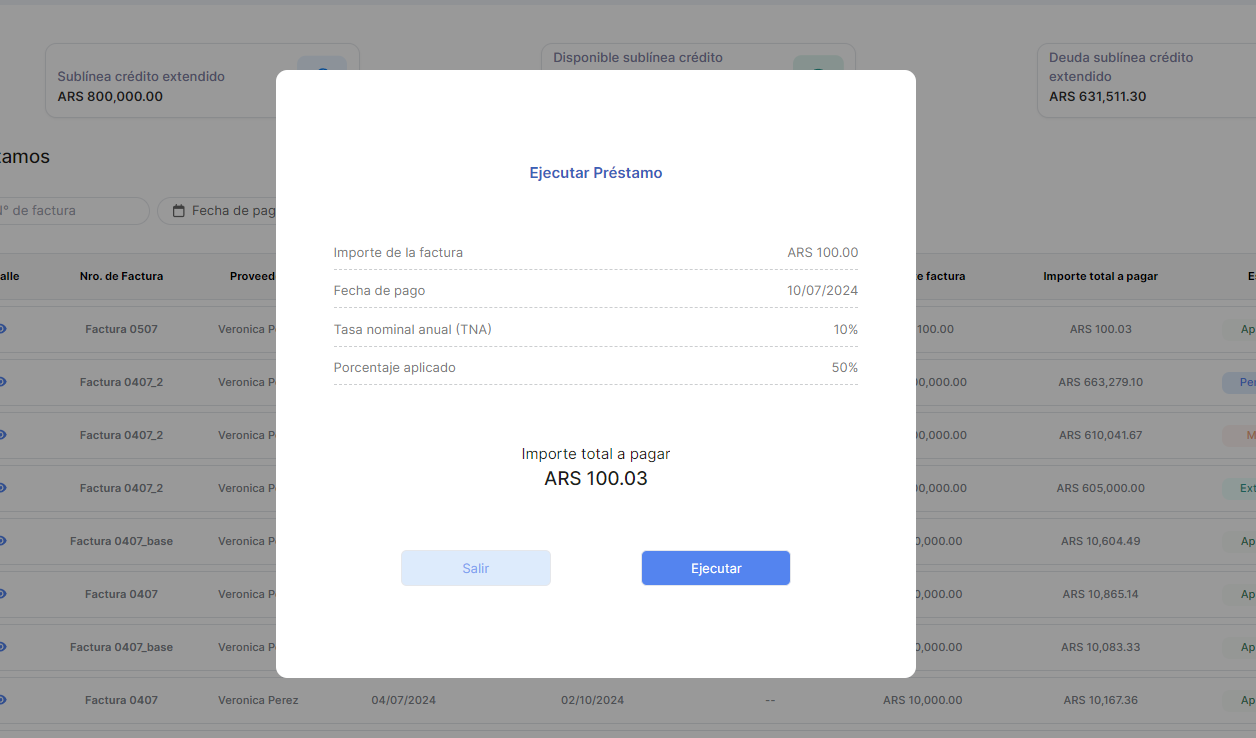Click eye icon on the ARS 10,865.14 row
The image size is (1256, 738).
coord(2,594)
